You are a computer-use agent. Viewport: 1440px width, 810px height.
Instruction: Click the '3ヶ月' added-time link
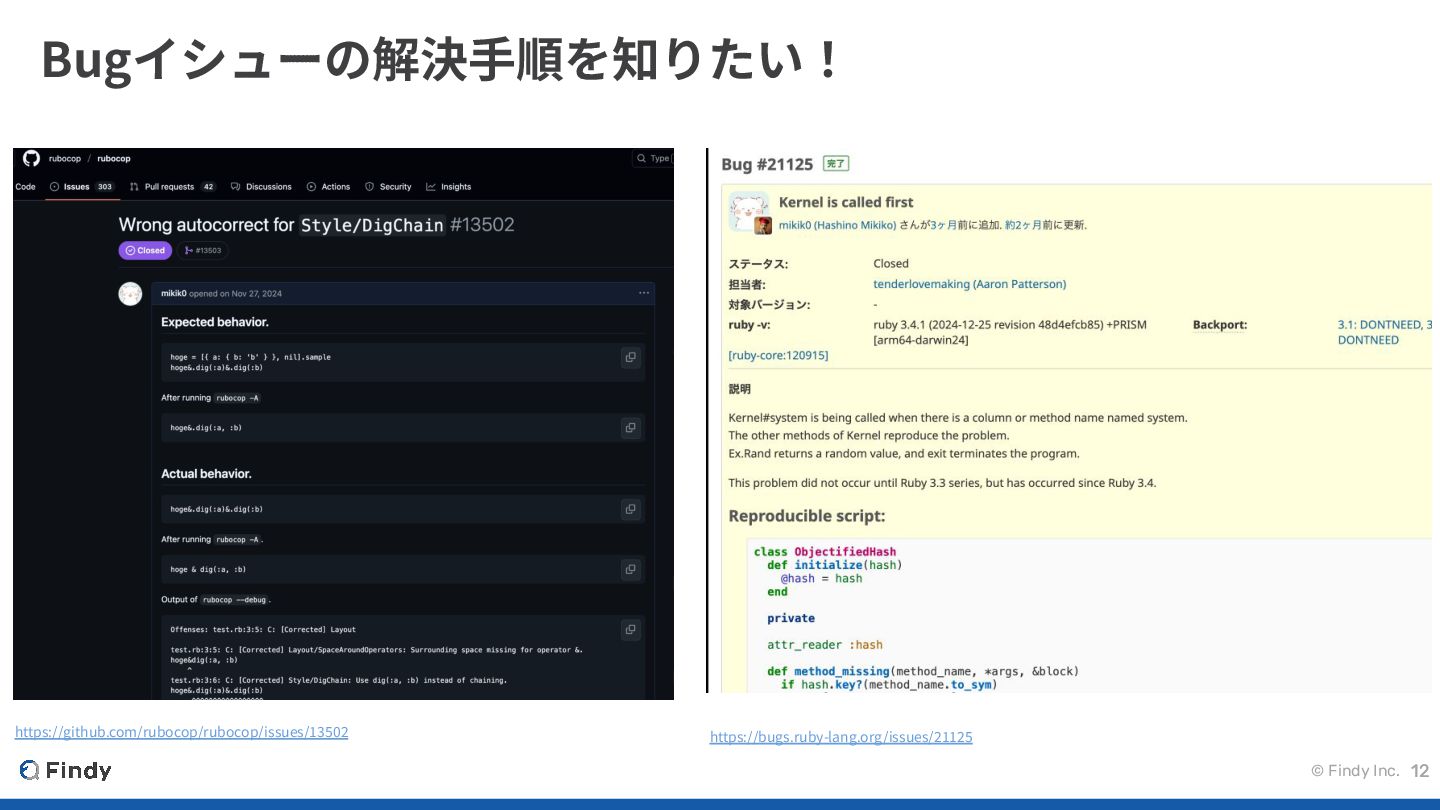coord(944,225)
